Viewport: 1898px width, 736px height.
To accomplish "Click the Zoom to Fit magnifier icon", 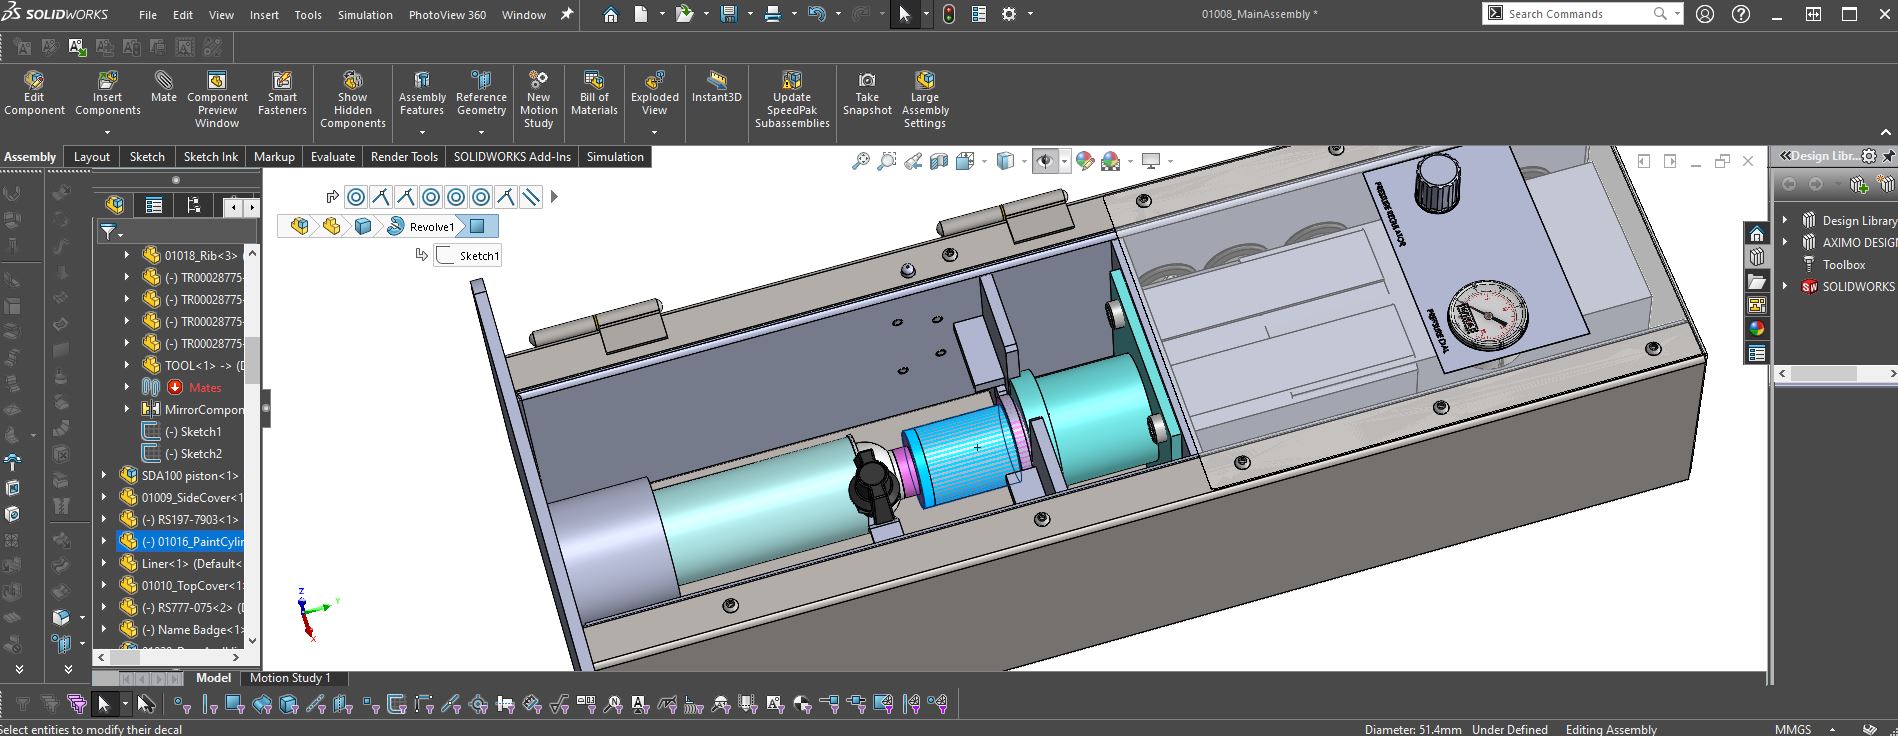I will pyautogui.click(x=860, y=161).
